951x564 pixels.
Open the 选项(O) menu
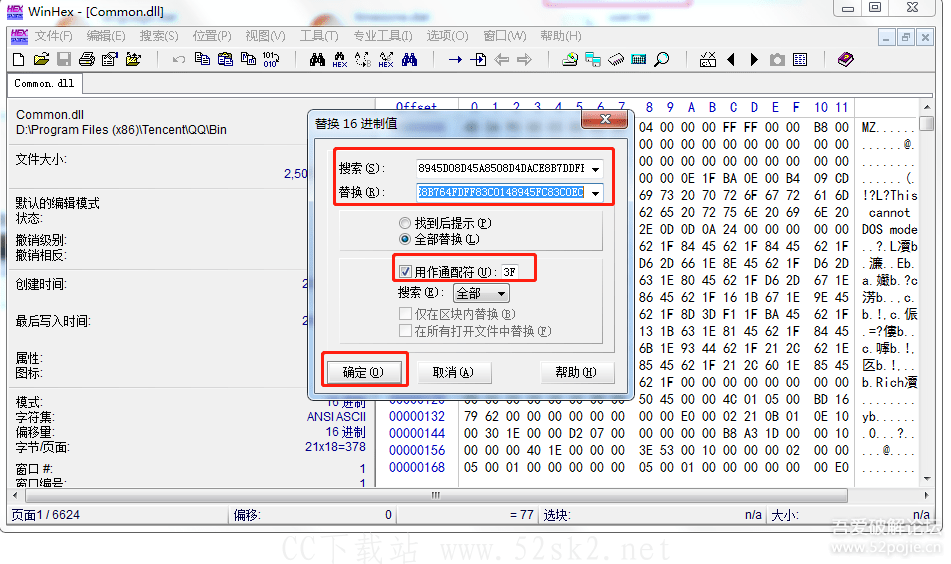coord(447,36)
